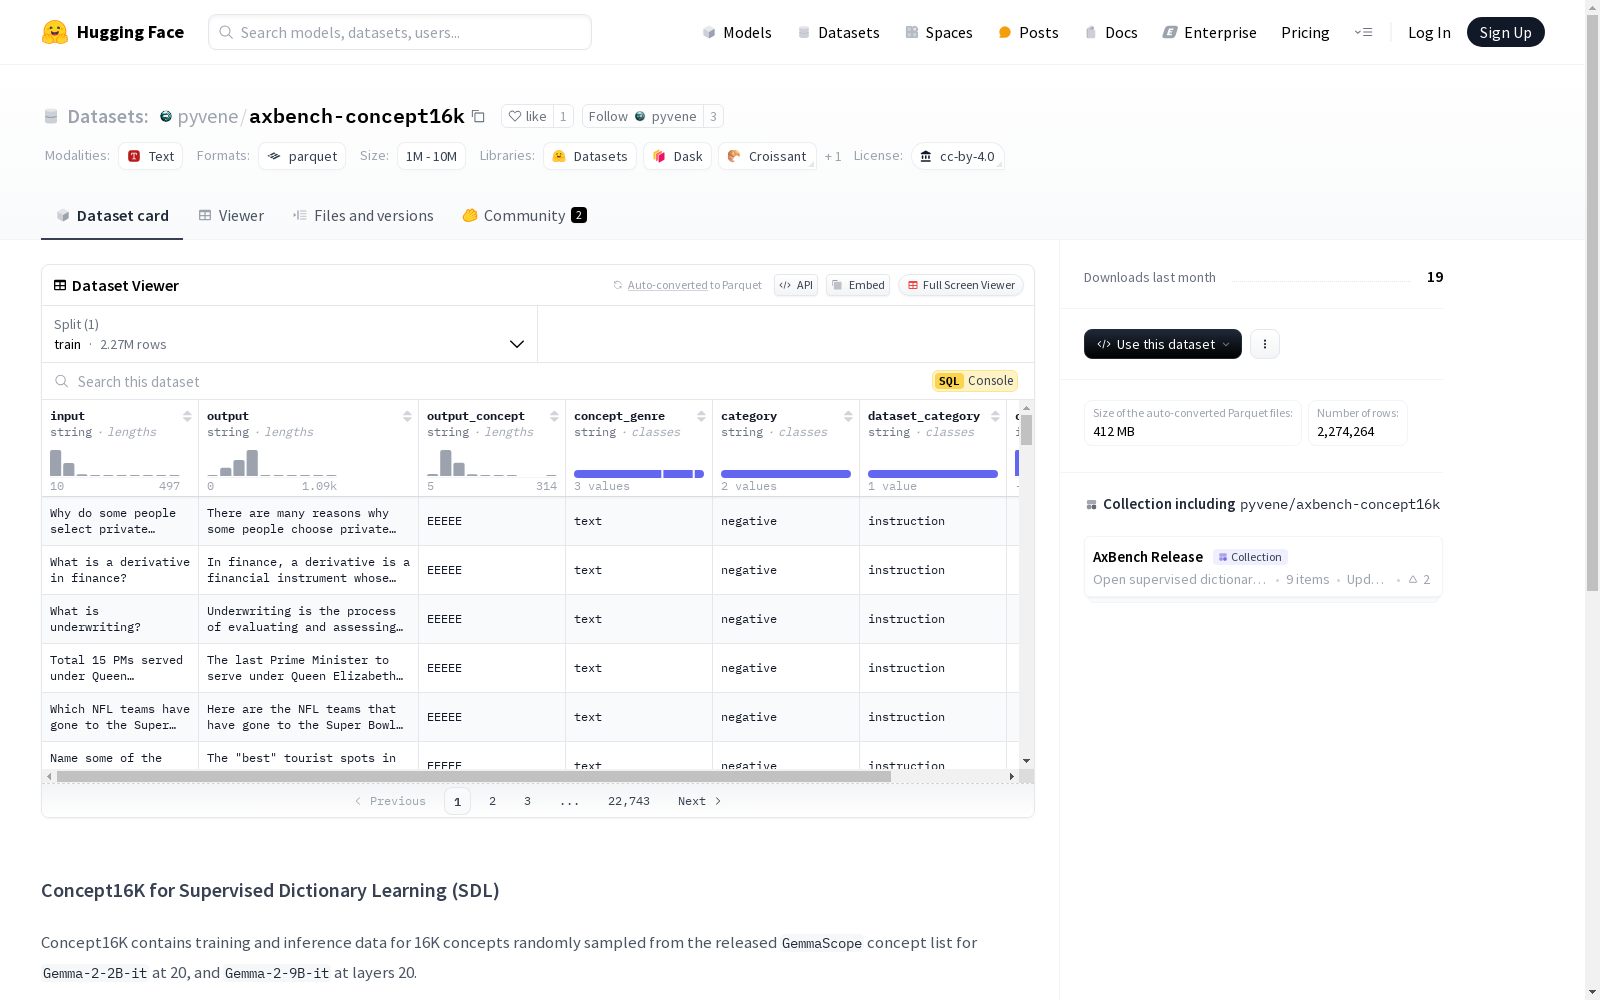
Task: Click the like count number
Action: [x=563, y=116]
